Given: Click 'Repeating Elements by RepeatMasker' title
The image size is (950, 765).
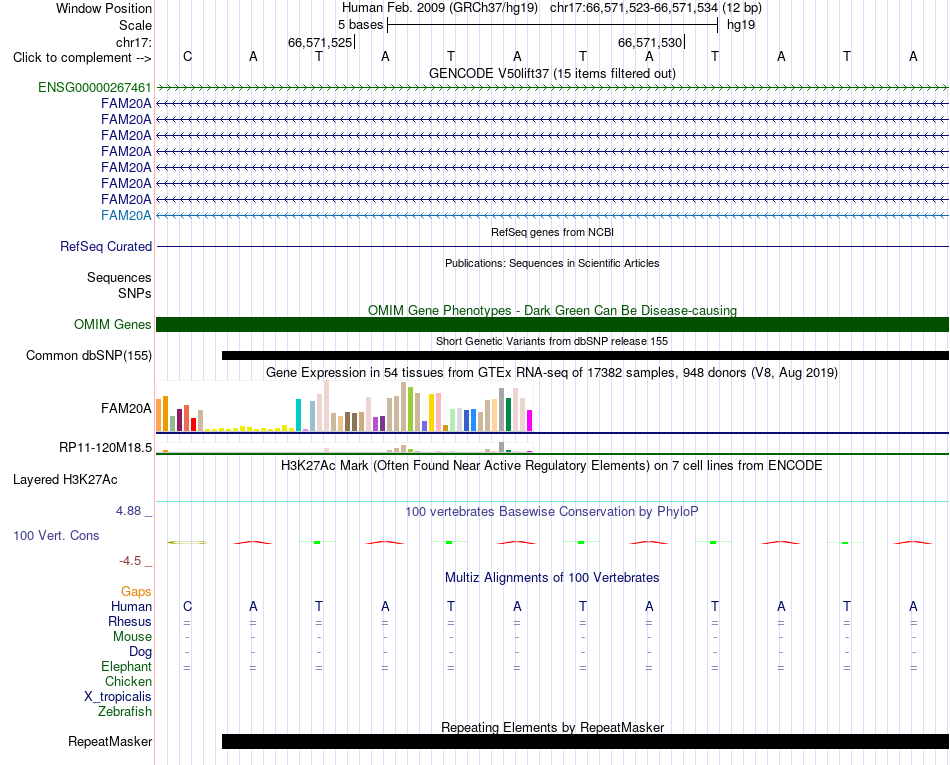Looking at the screenshot, I should coord(552,727).
